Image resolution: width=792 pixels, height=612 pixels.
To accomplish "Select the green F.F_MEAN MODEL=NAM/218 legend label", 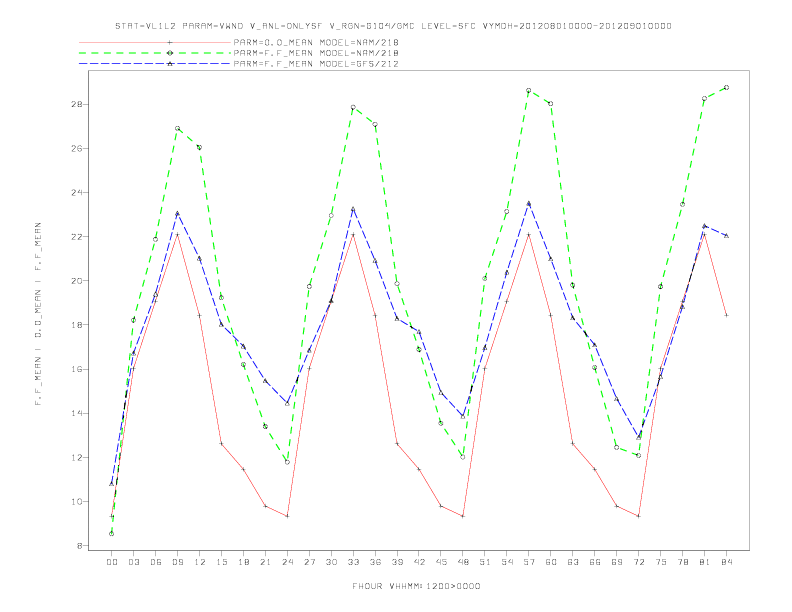I will pyautogui.click(x=316, y=53).
